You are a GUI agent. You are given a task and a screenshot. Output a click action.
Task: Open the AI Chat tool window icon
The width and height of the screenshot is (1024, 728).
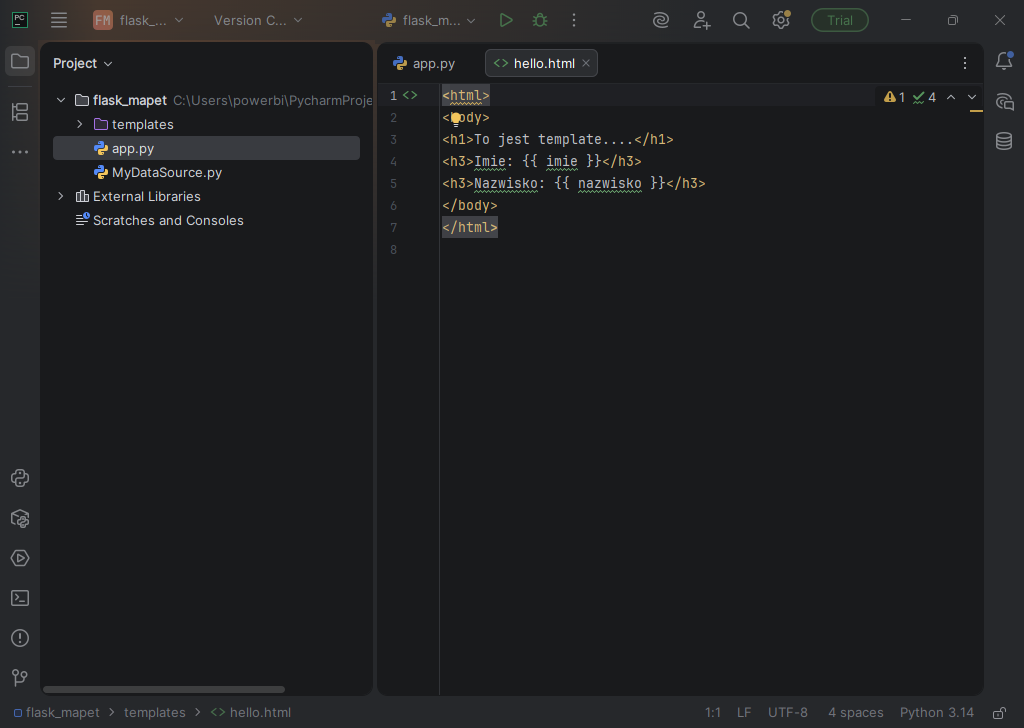pyautogui.click(x=1004, y=101)
